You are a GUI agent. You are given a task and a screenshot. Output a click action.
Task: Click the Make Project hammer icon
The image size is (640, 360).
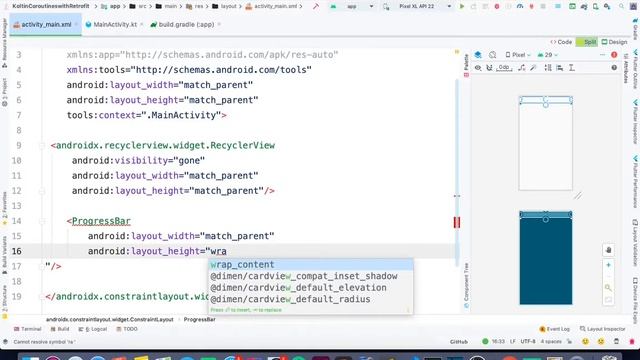click(316, 7)
